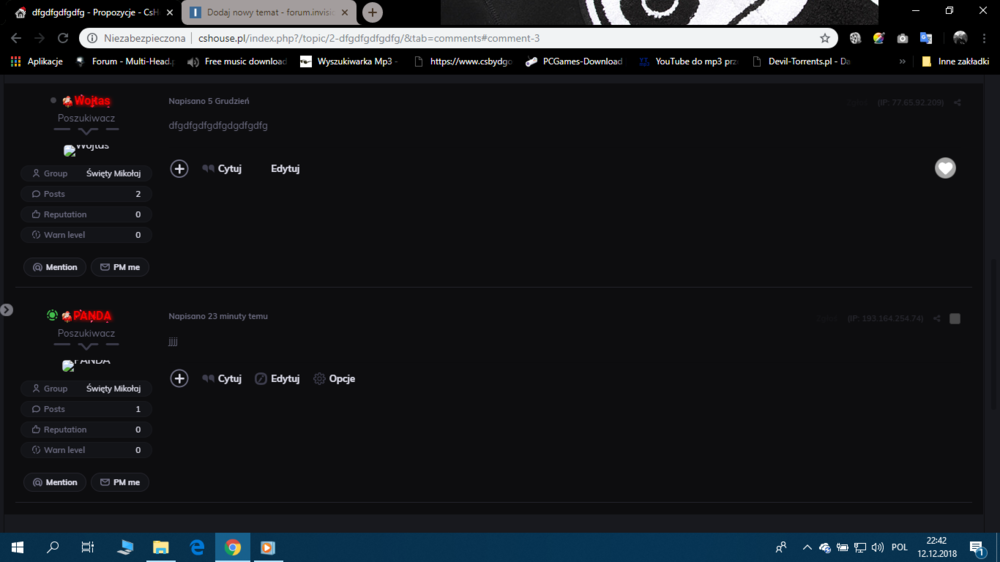Viewport: 1000px width, 562px height.
Task: Open the Inne zakładki bookmarks folder
Action: pos(955,61)
